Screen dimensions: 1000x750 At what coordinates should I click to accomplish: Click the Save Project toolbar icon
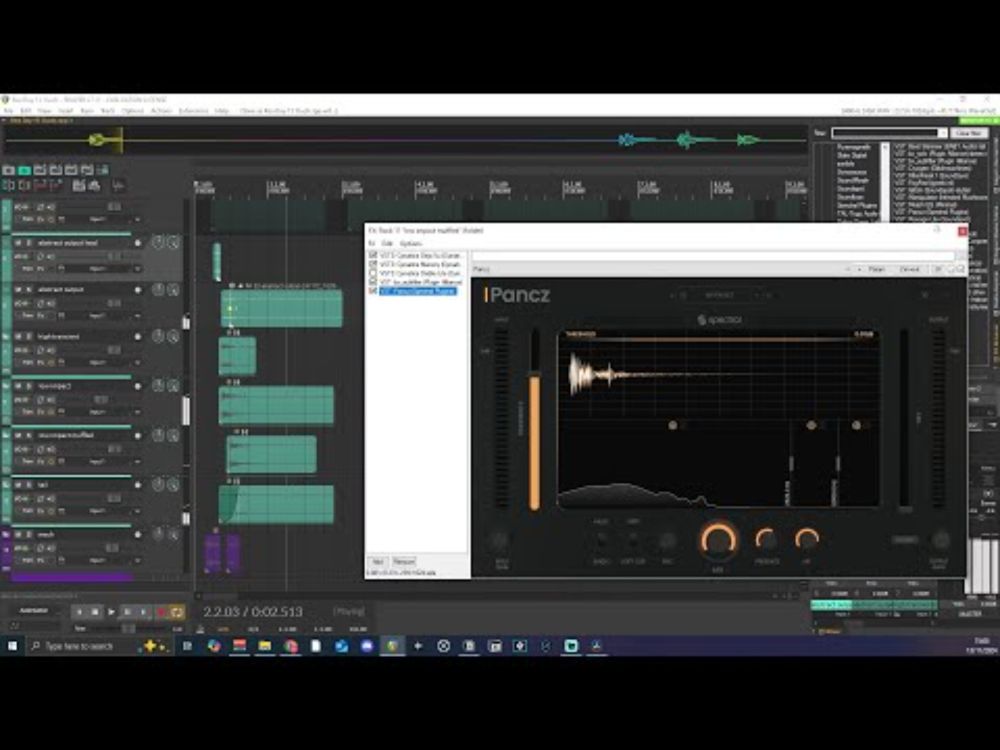(40, 170)
